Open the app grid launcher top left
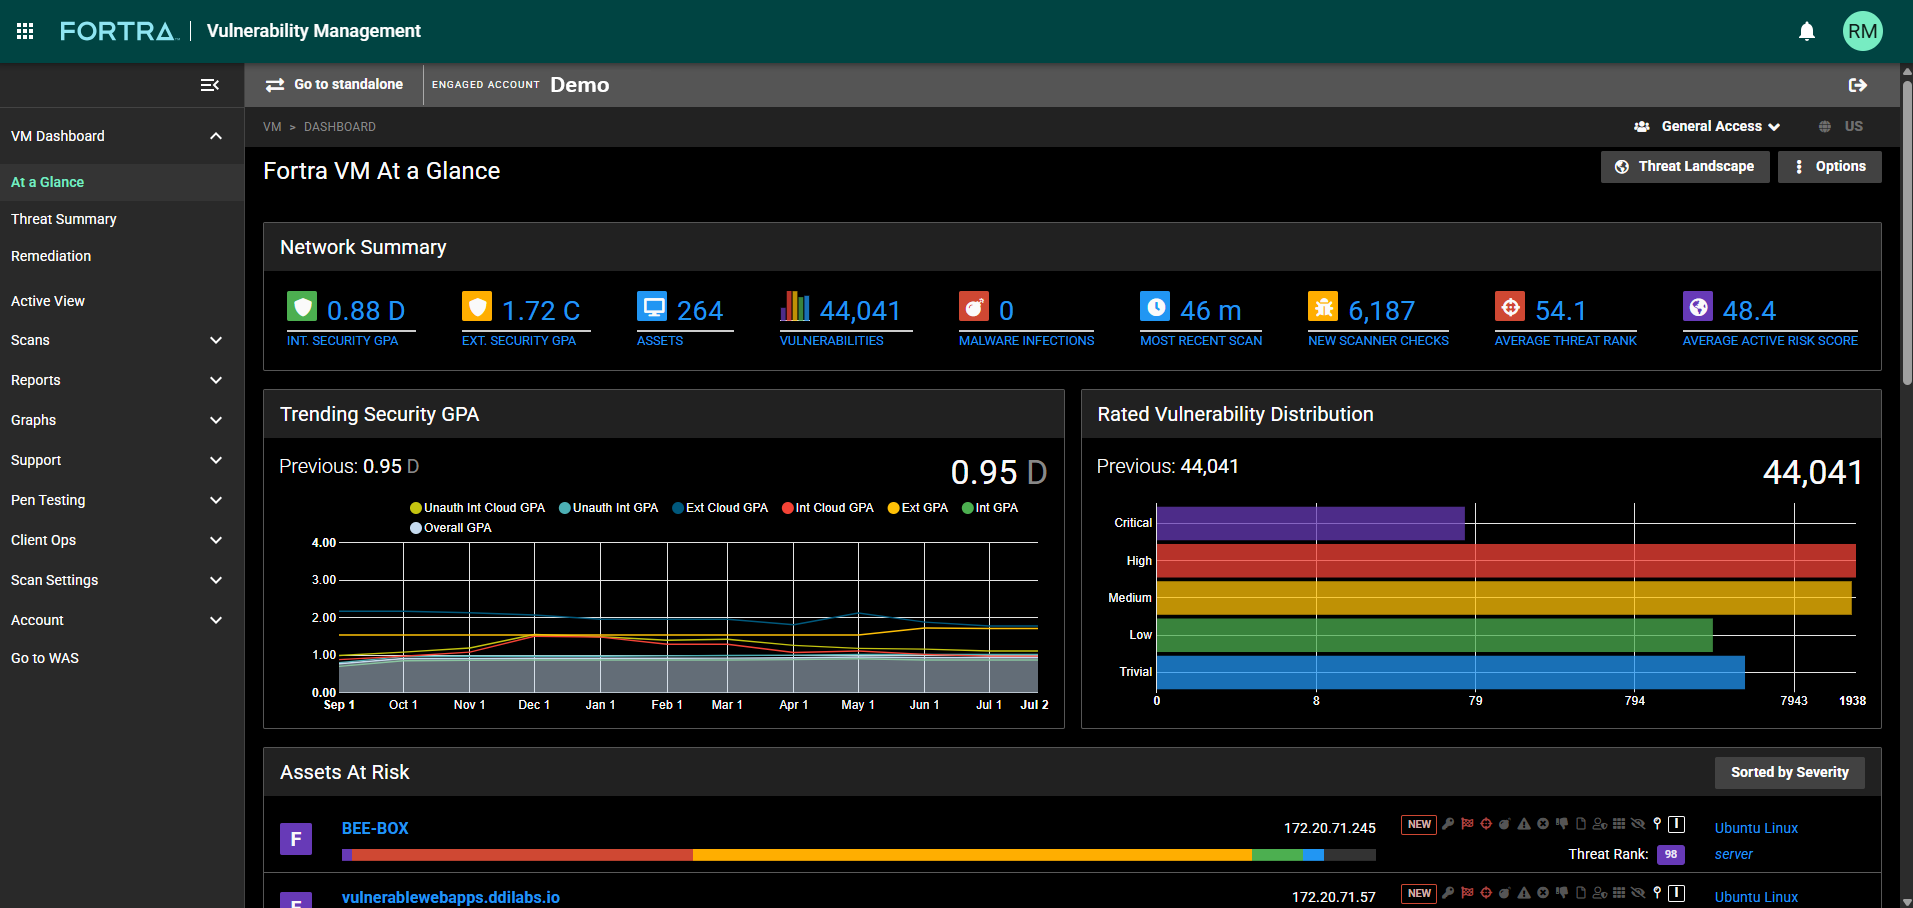Viewport: 1913px width, 908px height. coord(24,30)
